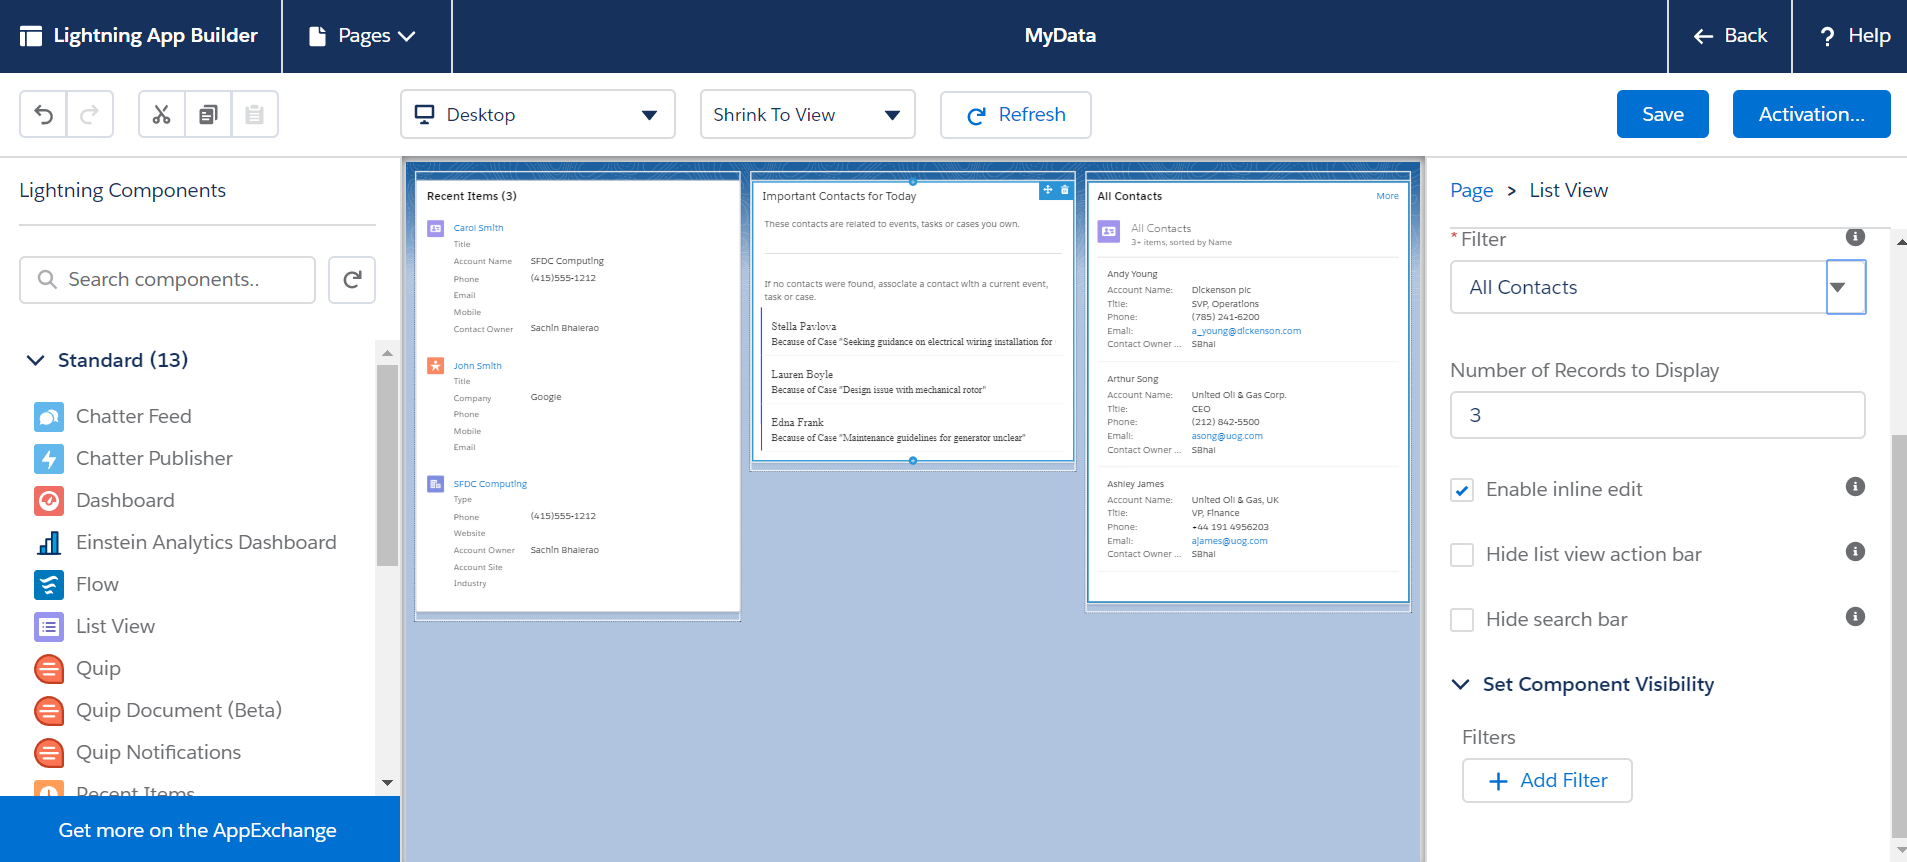The height and width of the screenshot is (862, 1907).
Task: Click a_young@dickenson.com email link
Action: click(1246, 331)
